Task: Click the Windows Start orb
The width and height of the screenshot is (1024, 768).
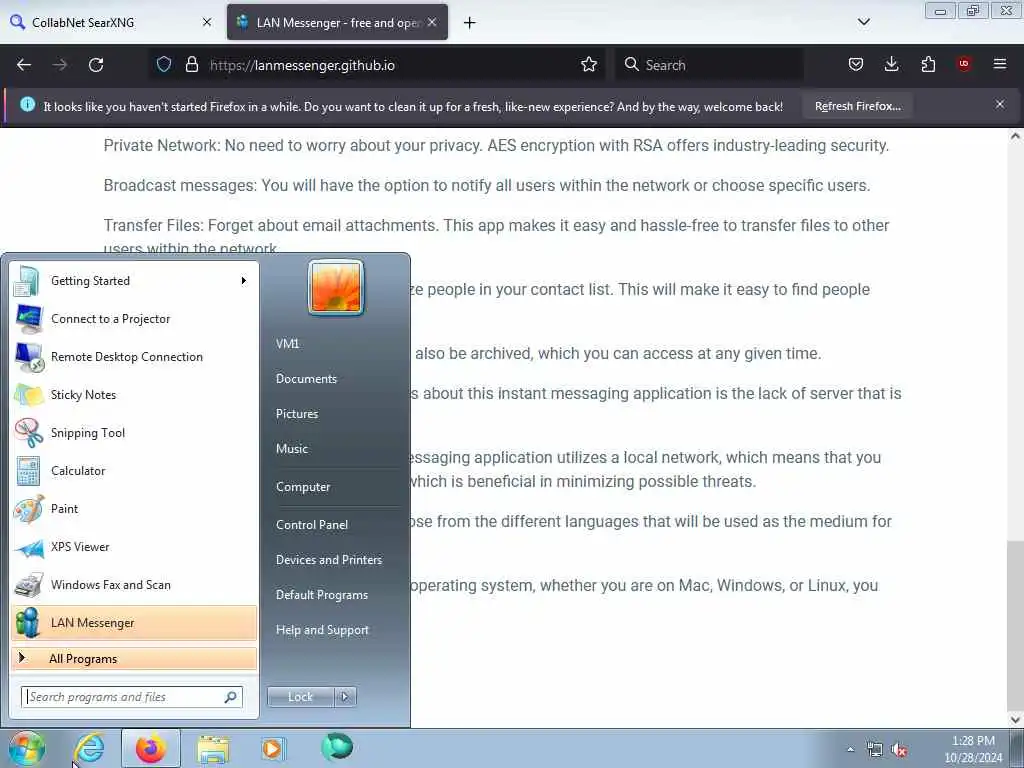Action: point(27,748)
